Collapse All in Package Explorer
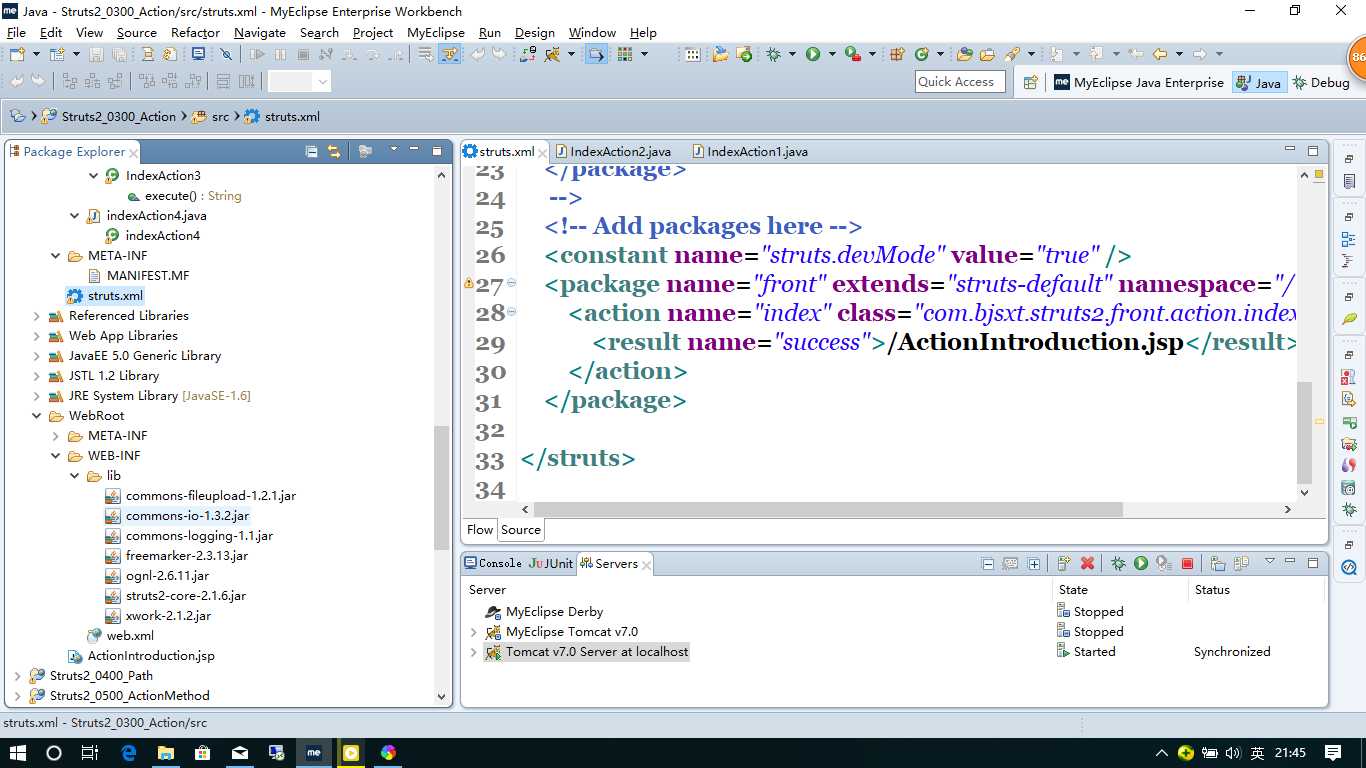1366x768 pixels. pyautogui.click(x=312, y=152)
